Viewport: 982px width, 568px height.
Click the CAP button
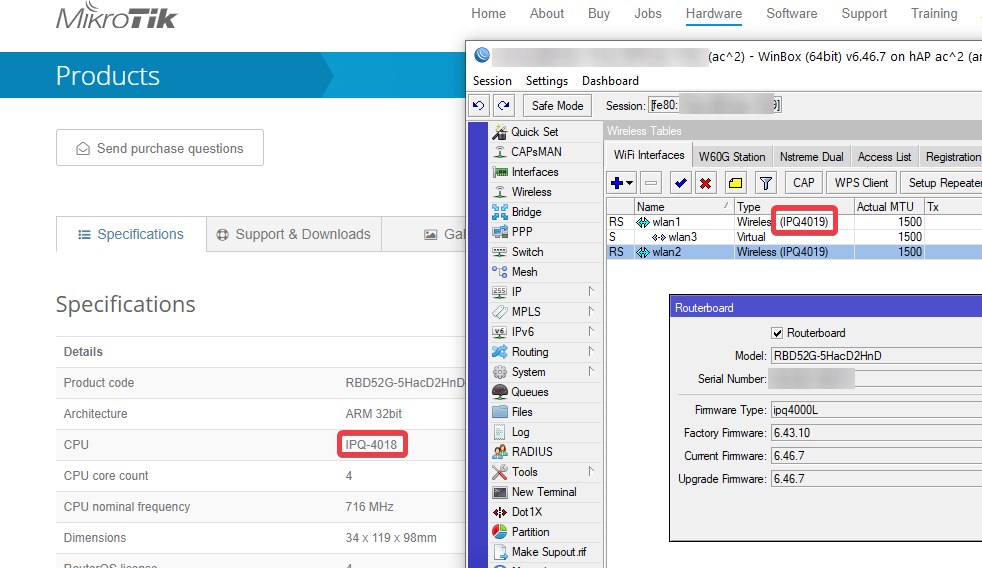click(804, 183)
